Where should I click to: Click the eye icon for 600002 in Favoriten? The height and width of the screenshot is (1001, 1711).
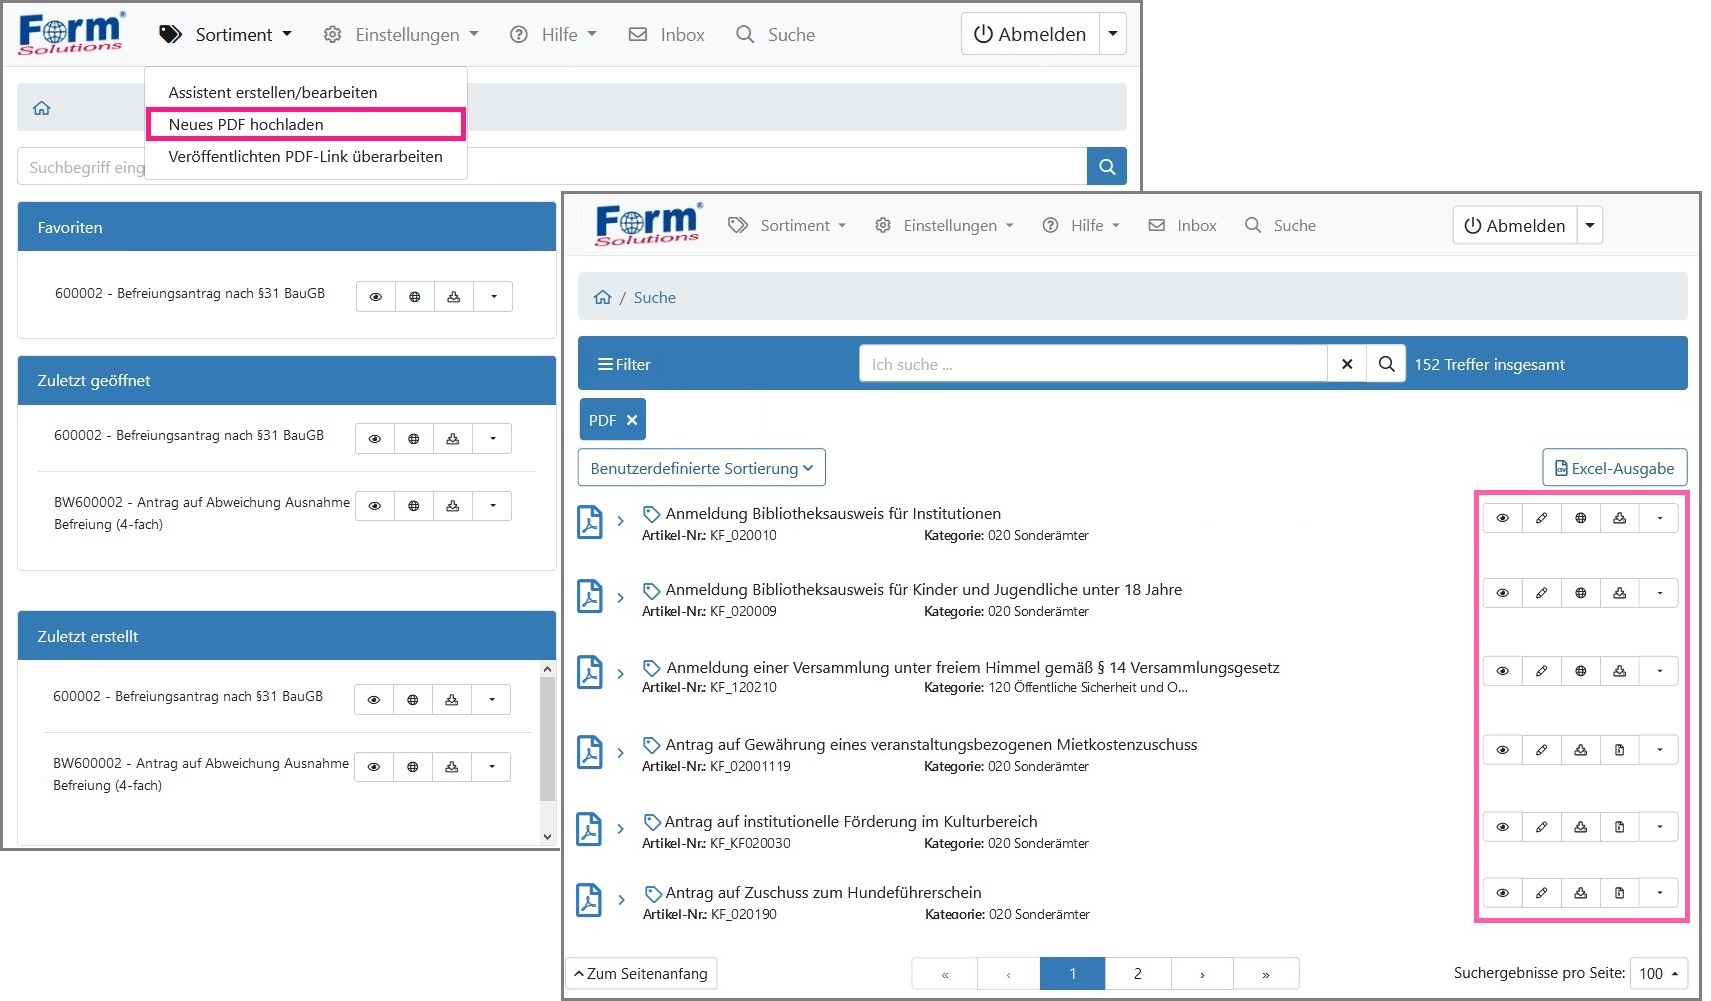tap(376, 297)
